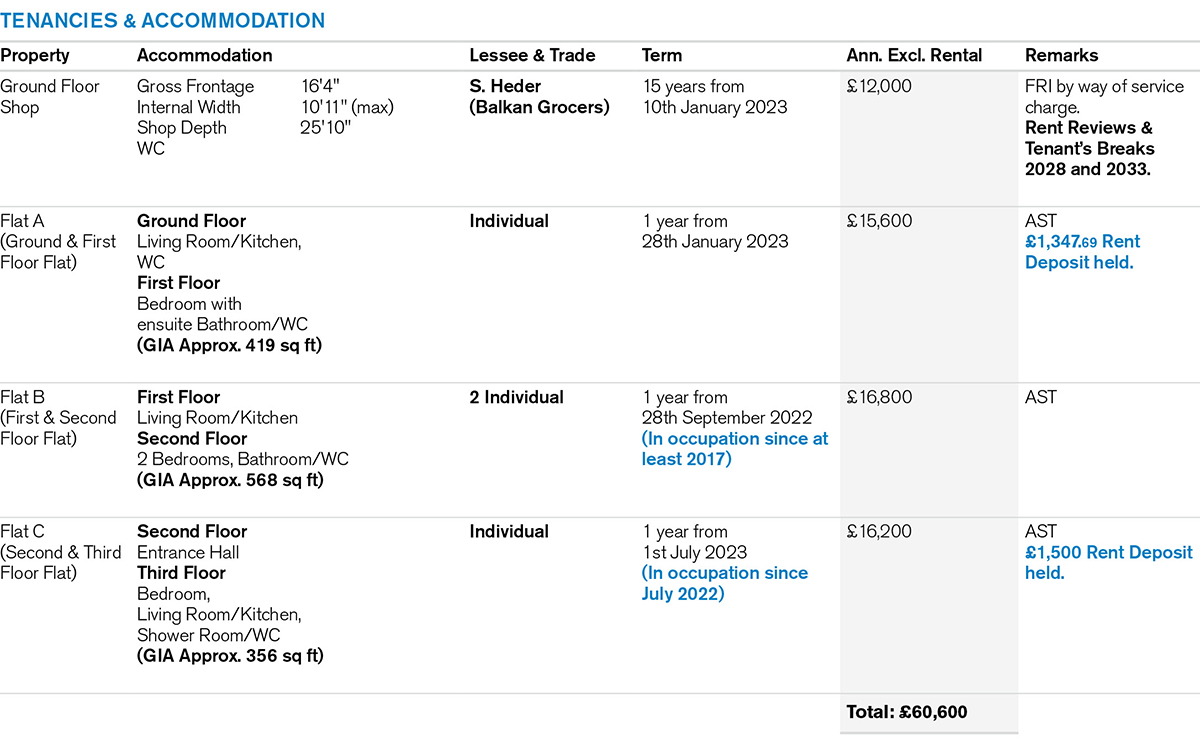
Task: Click the £1,347.69 Rent Deposit held text
Action: coord(1083,252)
